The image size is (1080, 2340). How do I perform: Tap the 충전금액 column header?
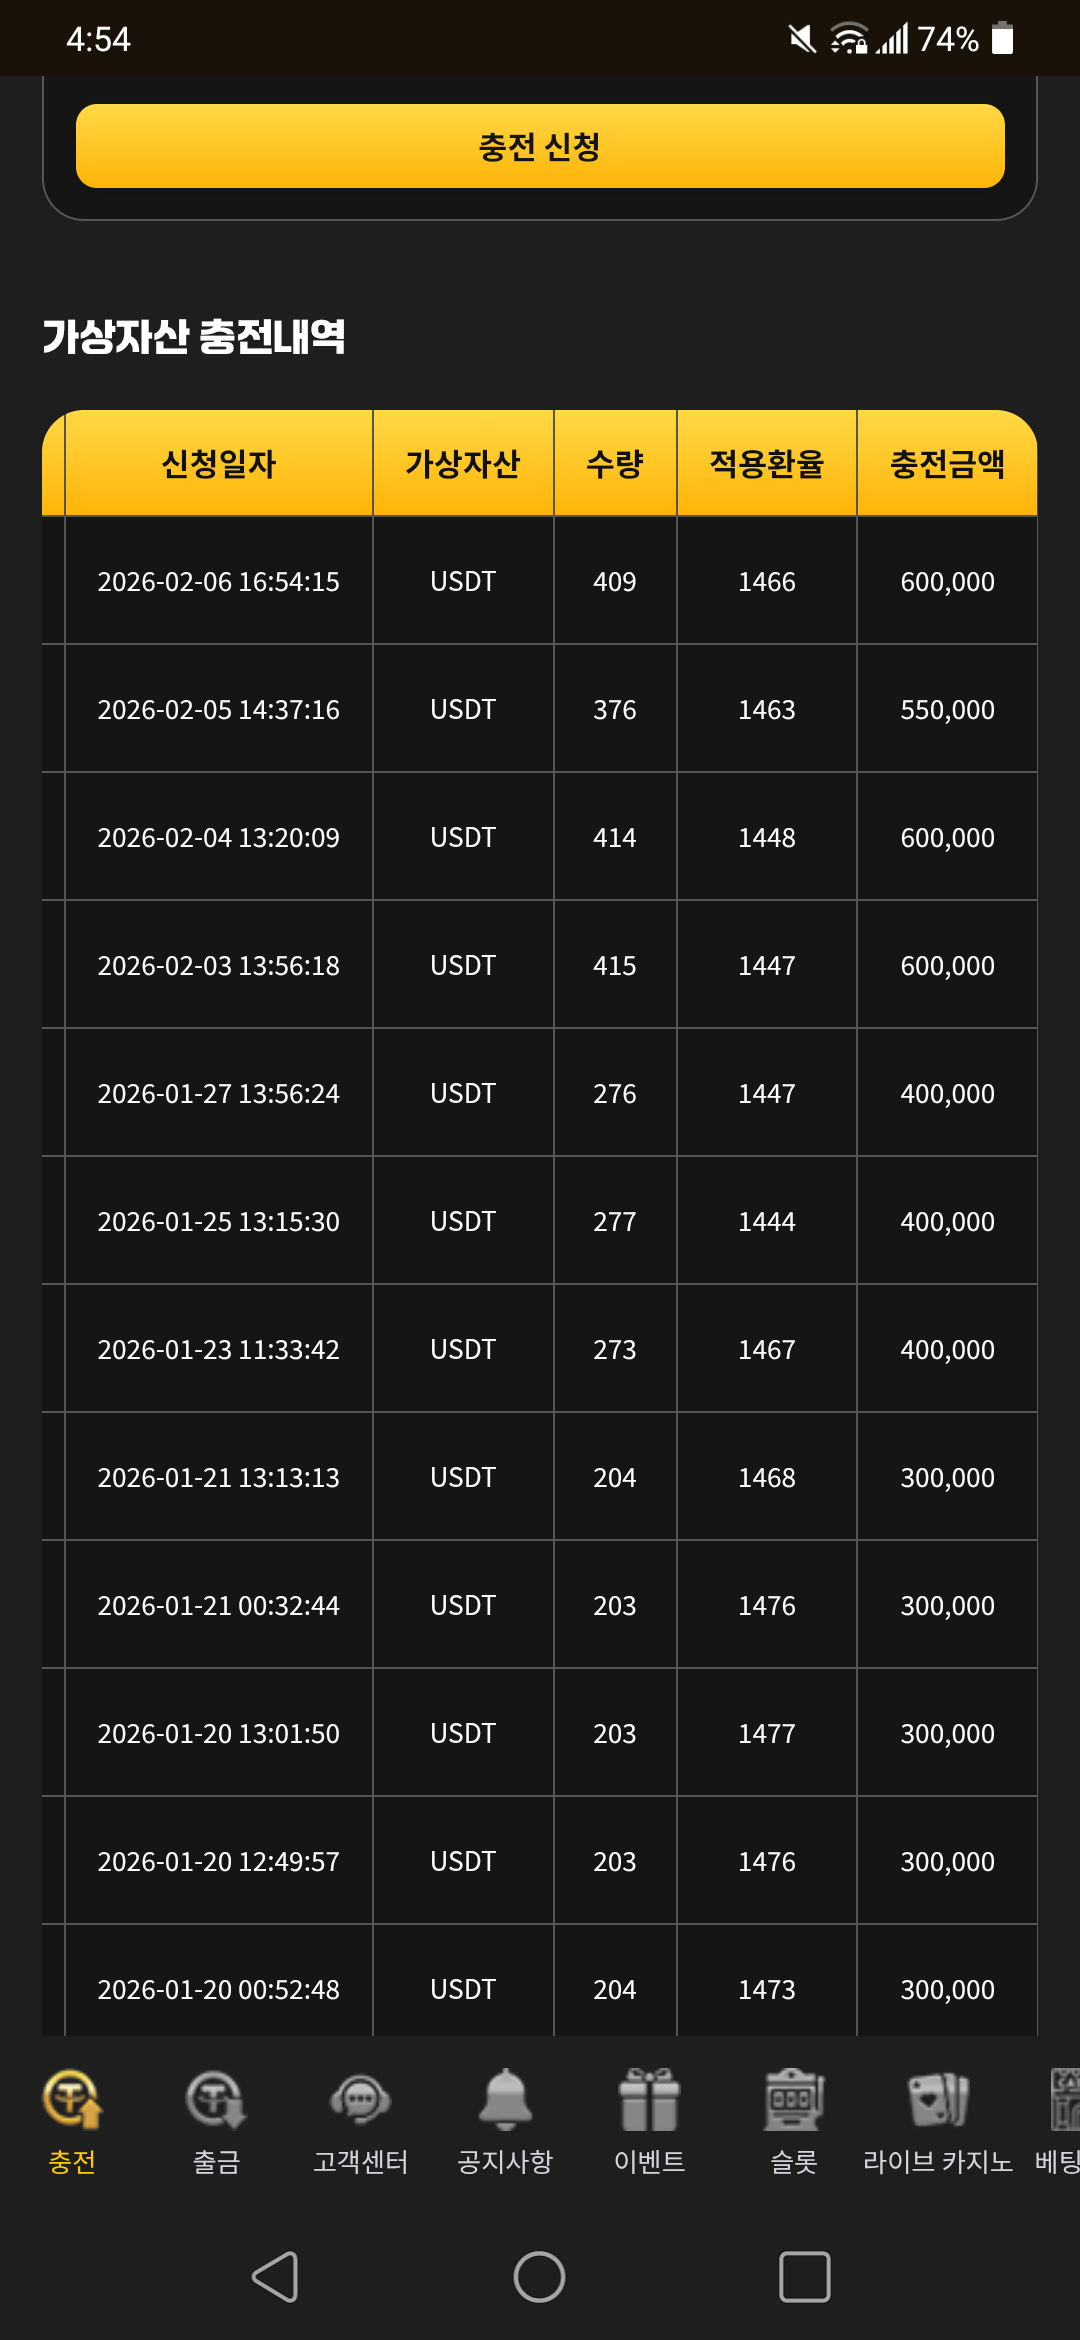click(947, 464)
